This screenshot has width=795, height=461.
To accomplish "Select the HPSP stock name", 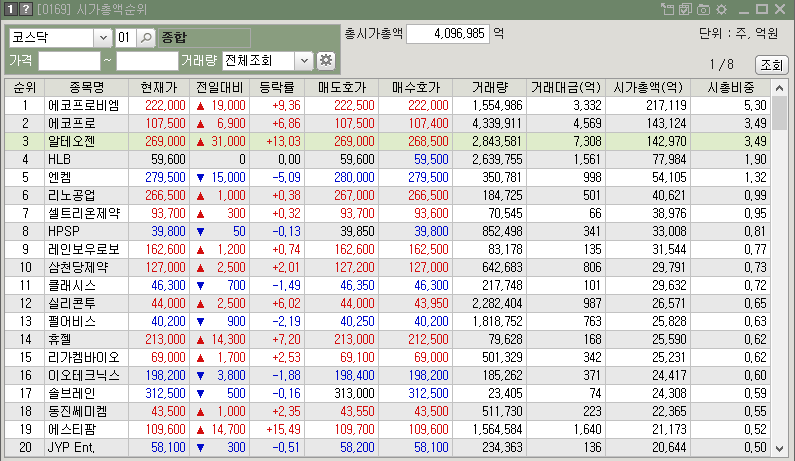I will coord(64,232).
